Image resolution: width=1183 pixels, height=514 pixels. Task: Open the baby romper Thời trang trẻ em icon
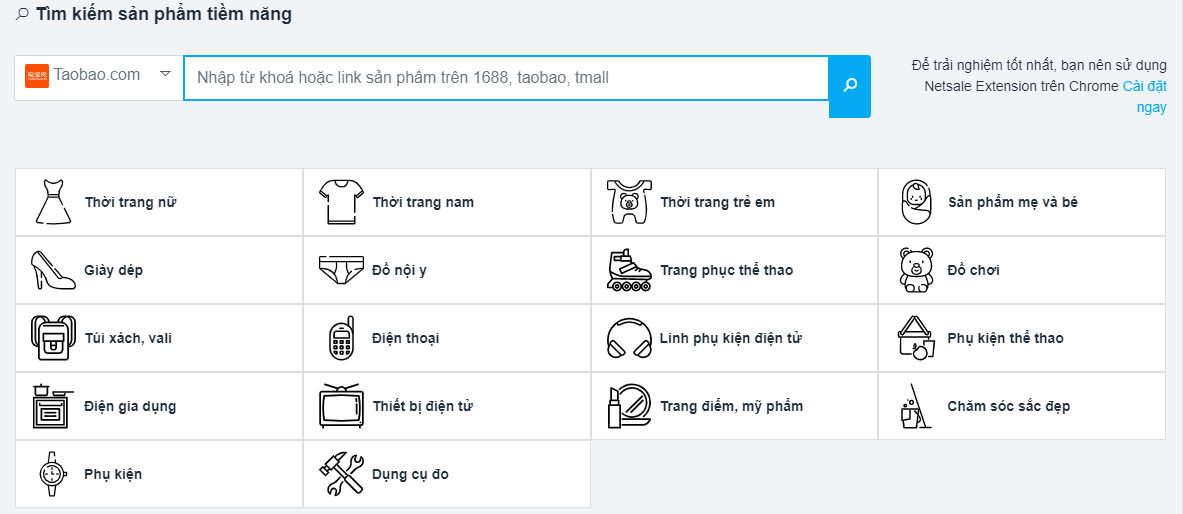coord(628,202)
